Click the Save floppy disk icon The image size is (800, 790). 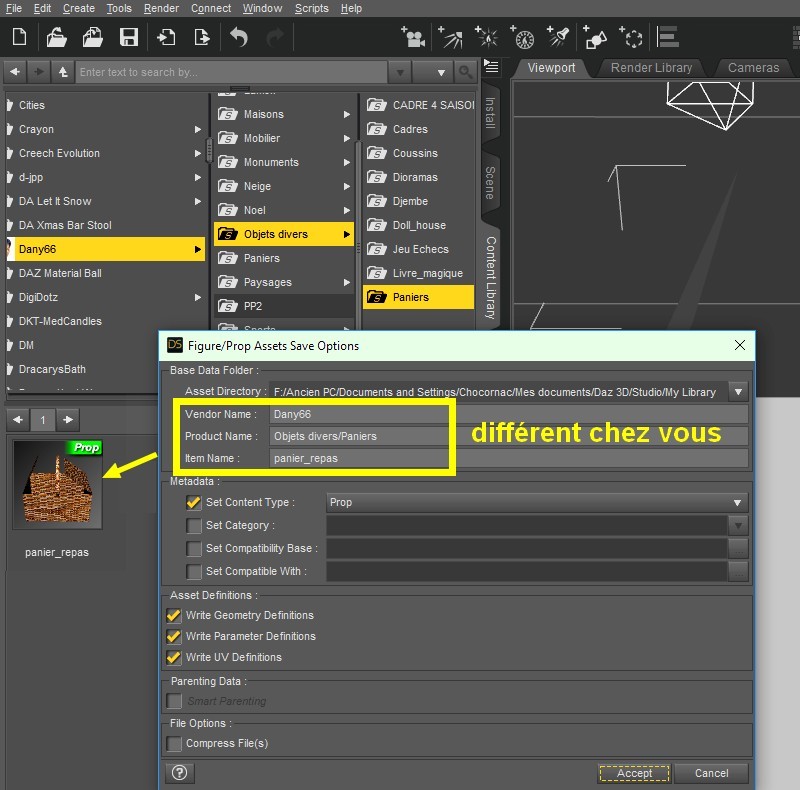click(x=129, y=37)
